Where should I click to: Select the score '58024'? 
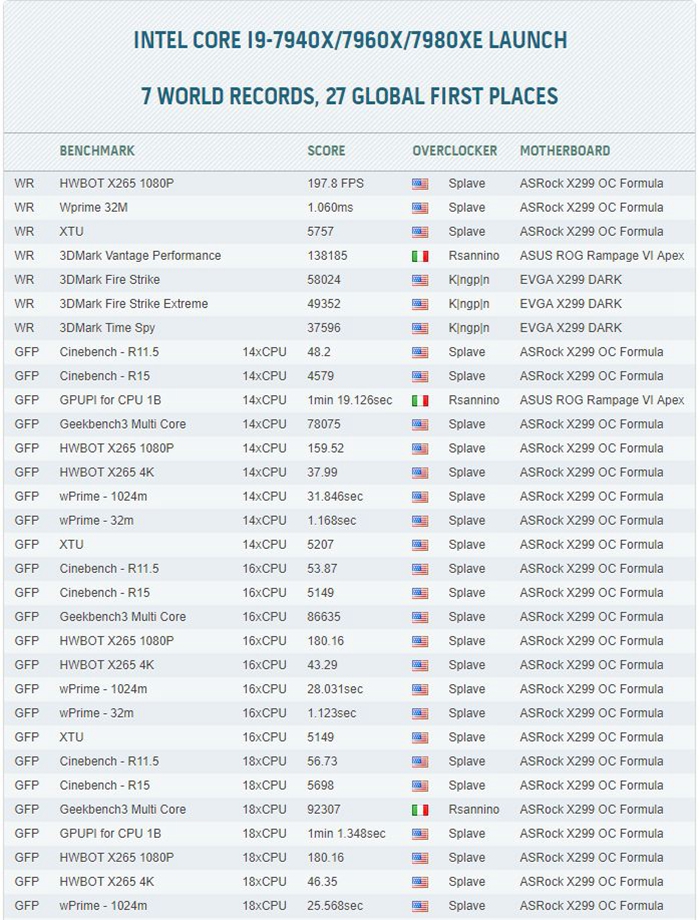tap(324, 279)
